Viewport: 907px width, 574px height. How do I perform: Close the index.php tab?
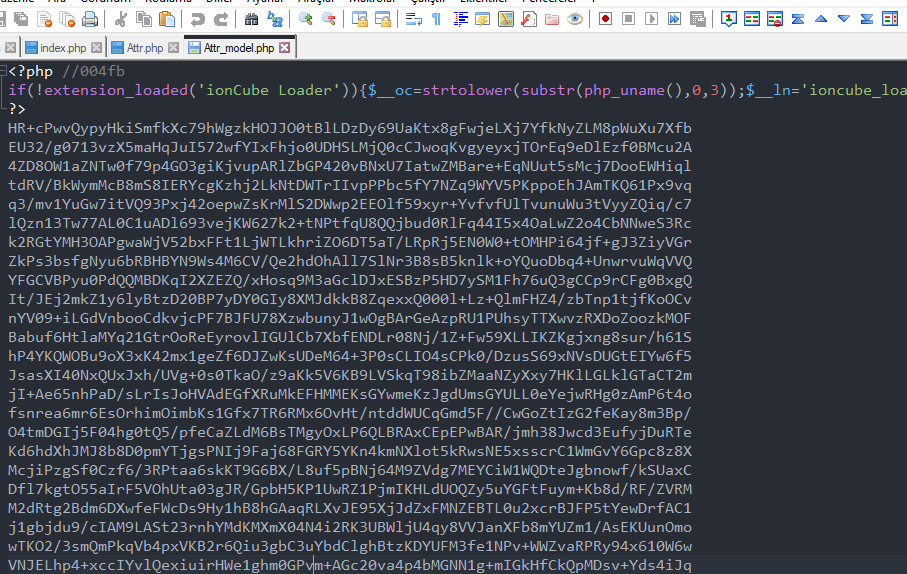pyautogui.click(x=97, y=47)
